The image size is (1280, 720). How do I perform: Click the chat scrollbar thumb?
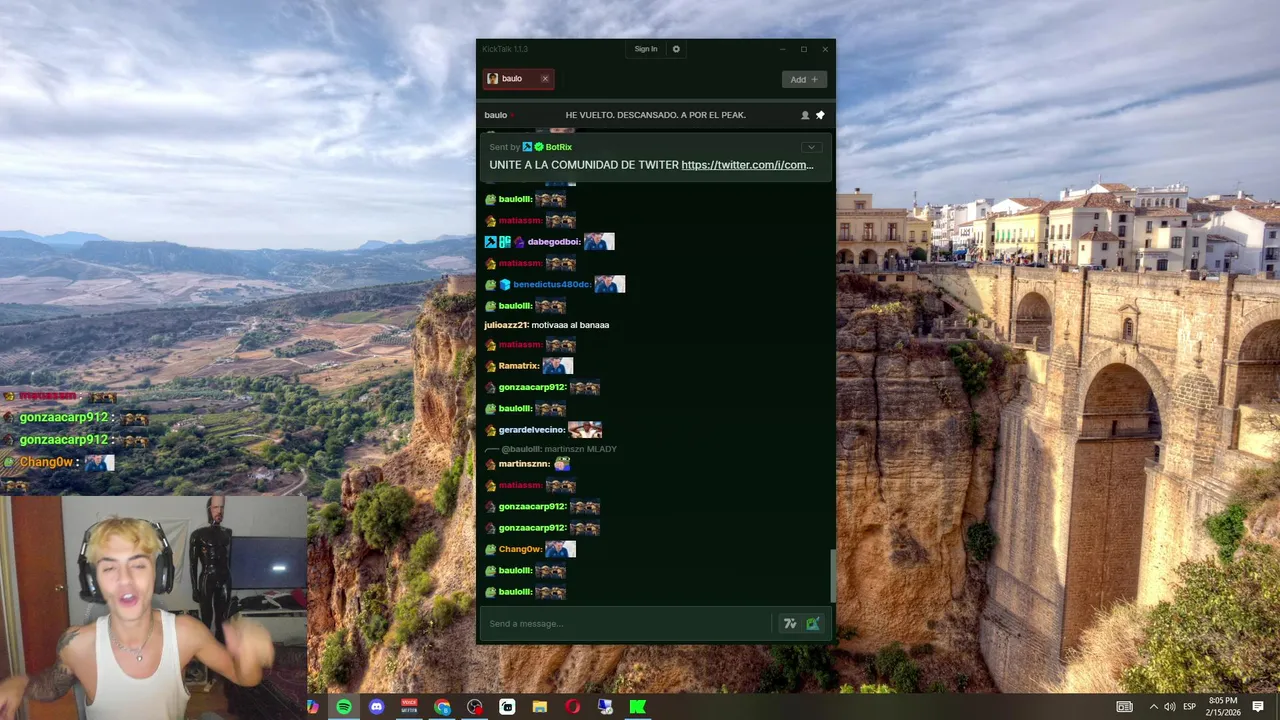(x=832, y=574)
